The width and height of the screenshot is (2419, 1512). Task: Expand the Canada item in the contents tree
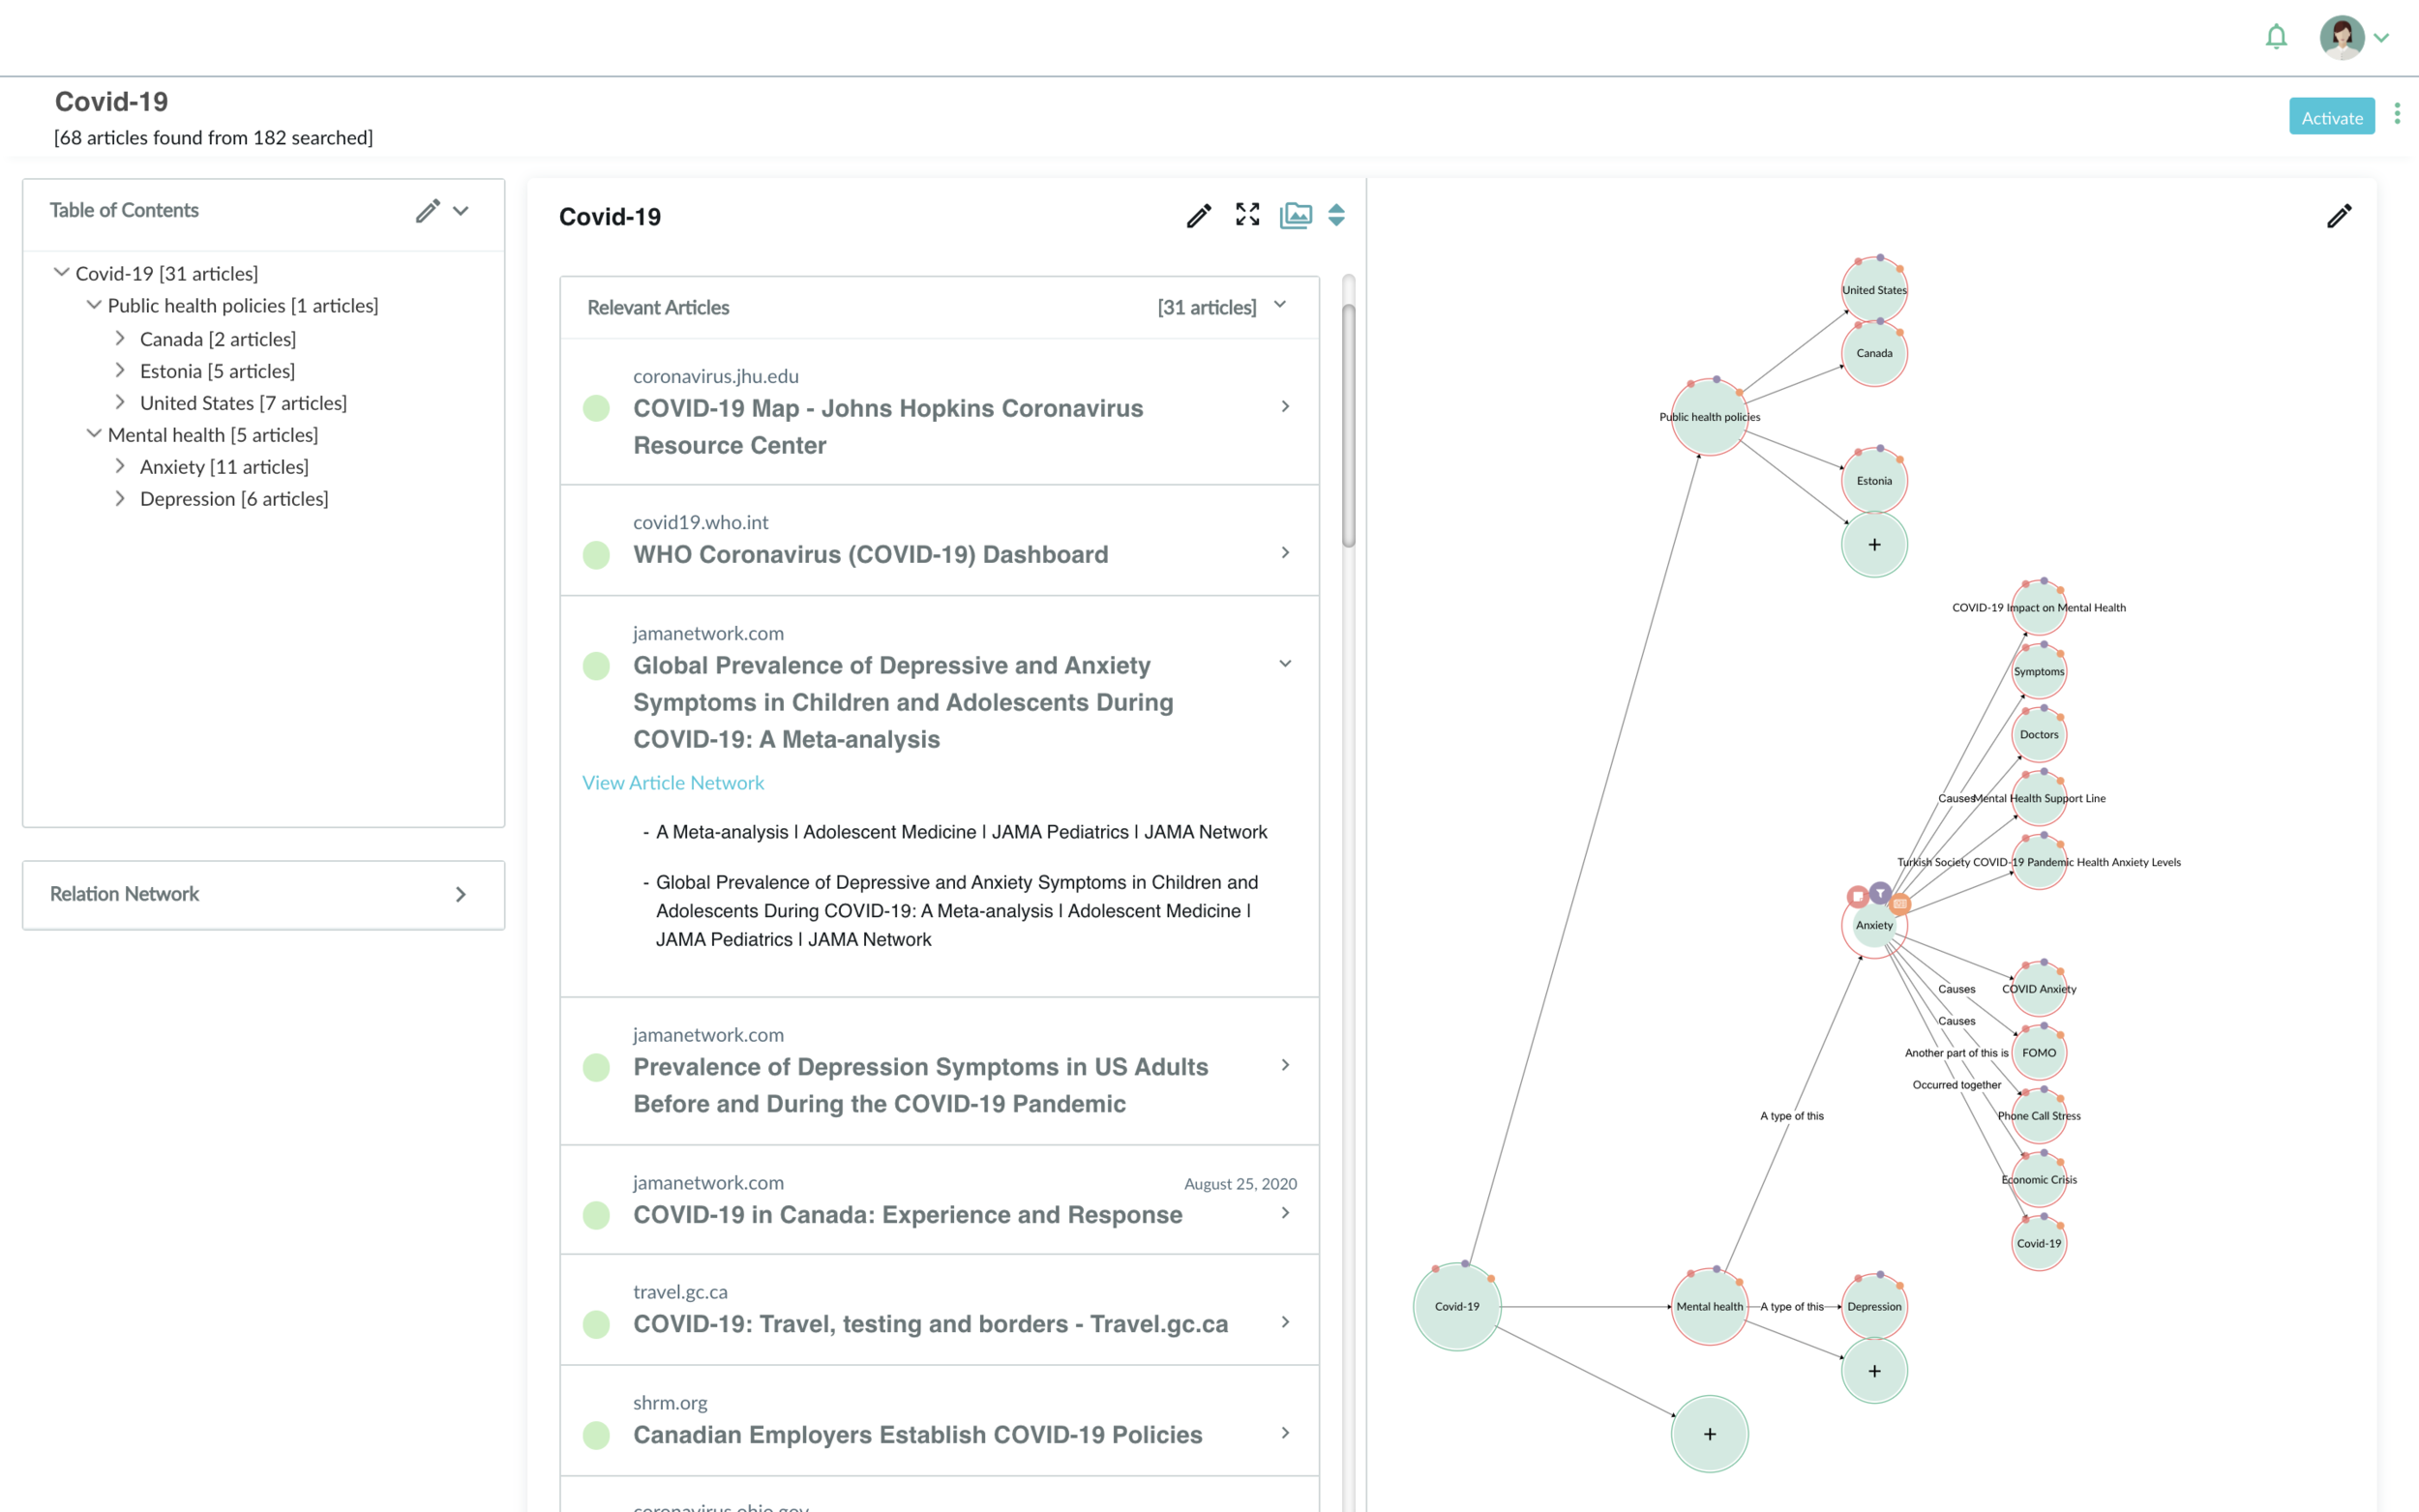pyautogui.click(x=120, y=339)
